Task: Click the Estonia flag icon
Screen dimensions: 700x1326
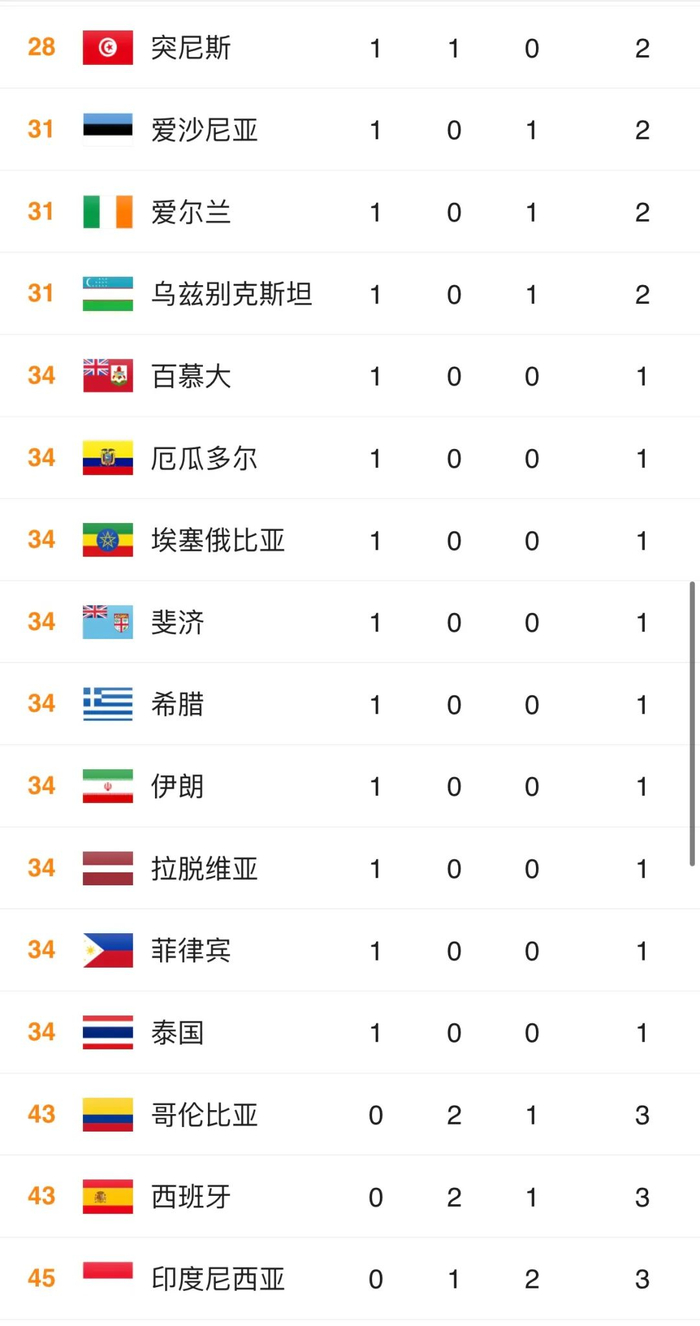Action: [108, 130]
